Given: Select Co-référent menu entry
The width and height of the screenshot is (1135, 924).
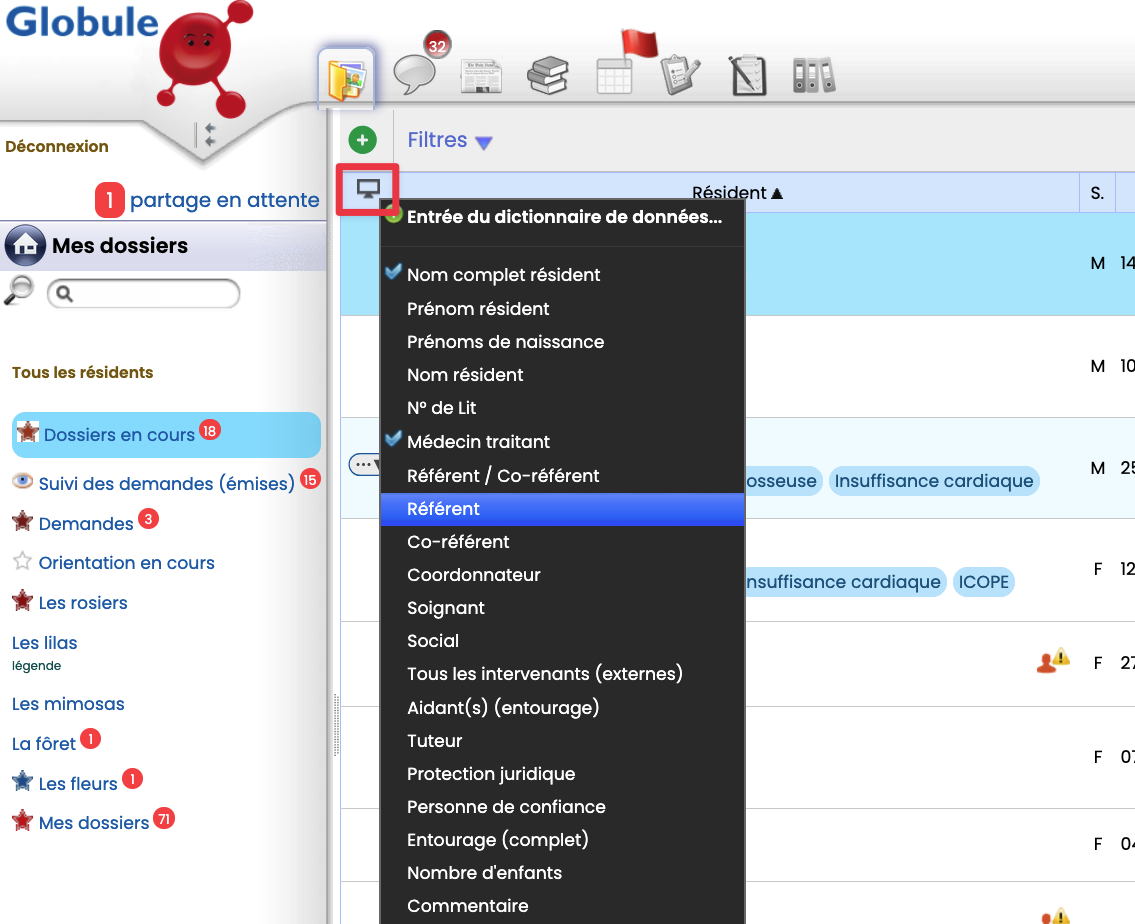Looking at the screenshot, I should point(458,542).
